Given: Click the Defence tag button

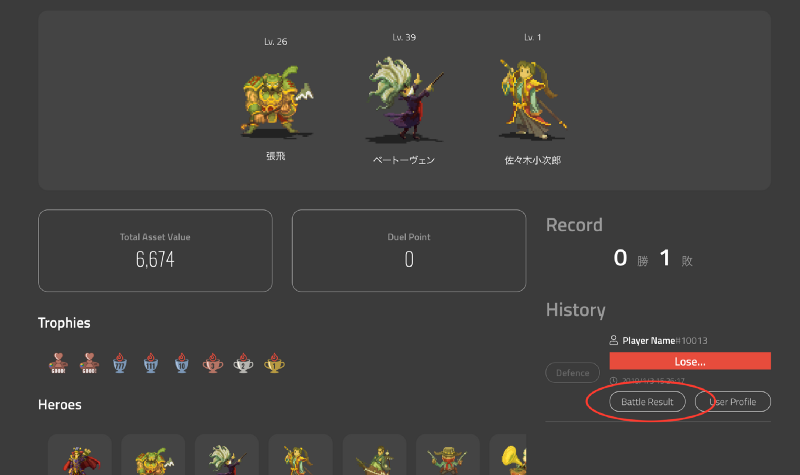Looking at the screenshot, I should tap(572, 372).
